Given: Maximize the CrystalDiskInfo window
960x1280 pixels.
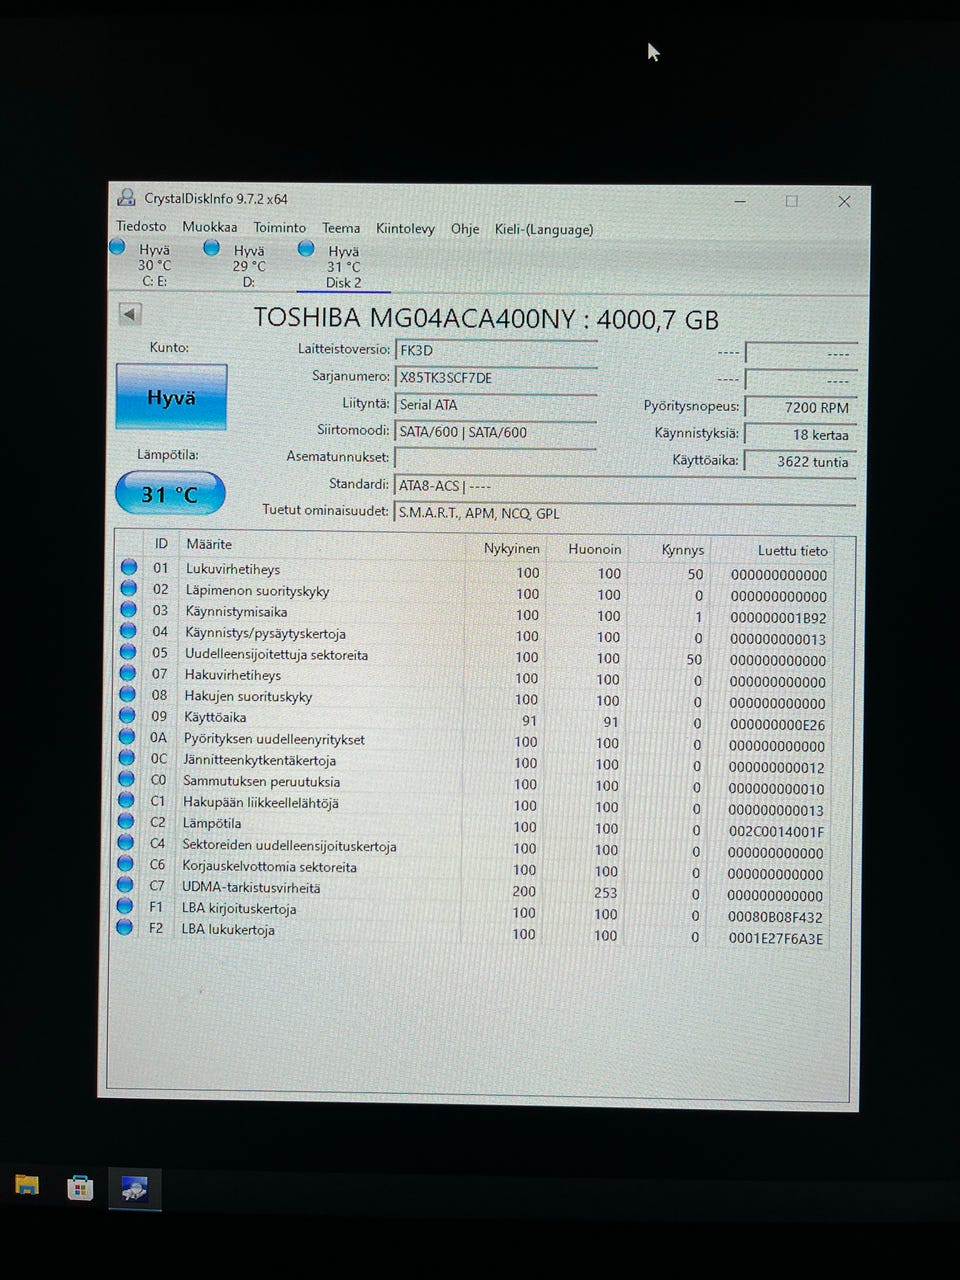Looking at the screenshot, I should [x=792, y=201].
